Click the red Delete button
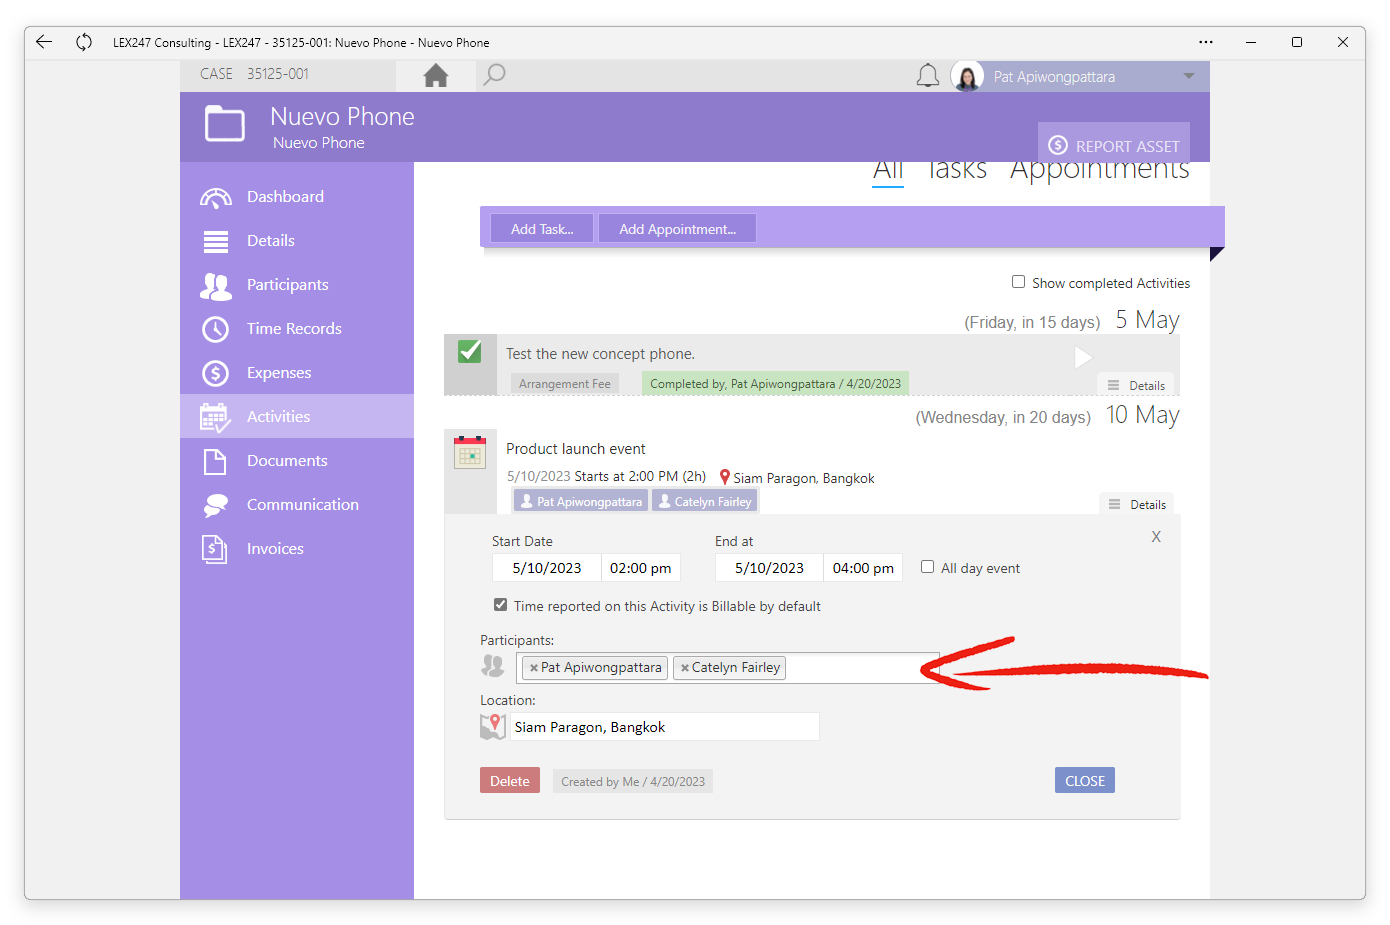This screenshot has height=925, width=1390. pos(510,781)
